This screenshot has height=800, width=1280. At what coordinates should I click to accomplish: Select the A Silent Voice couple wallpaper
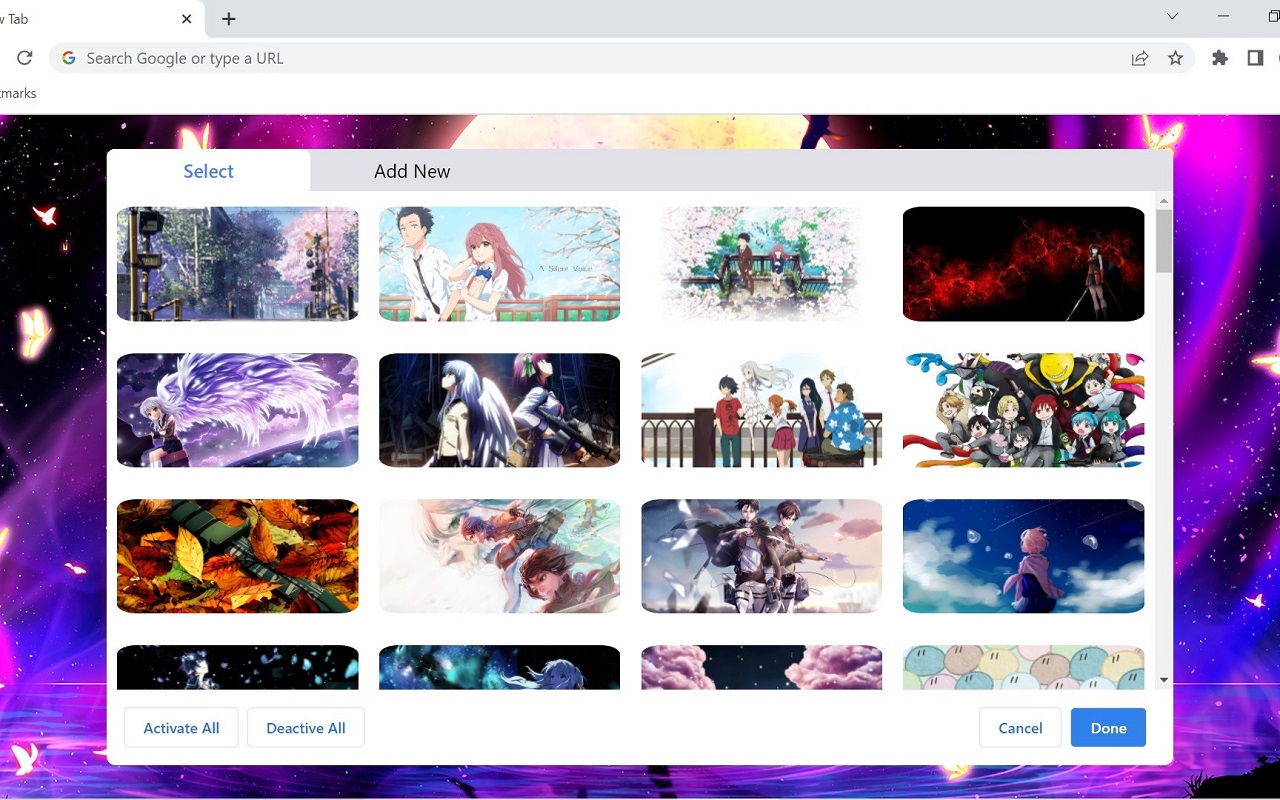coord(500,264)
